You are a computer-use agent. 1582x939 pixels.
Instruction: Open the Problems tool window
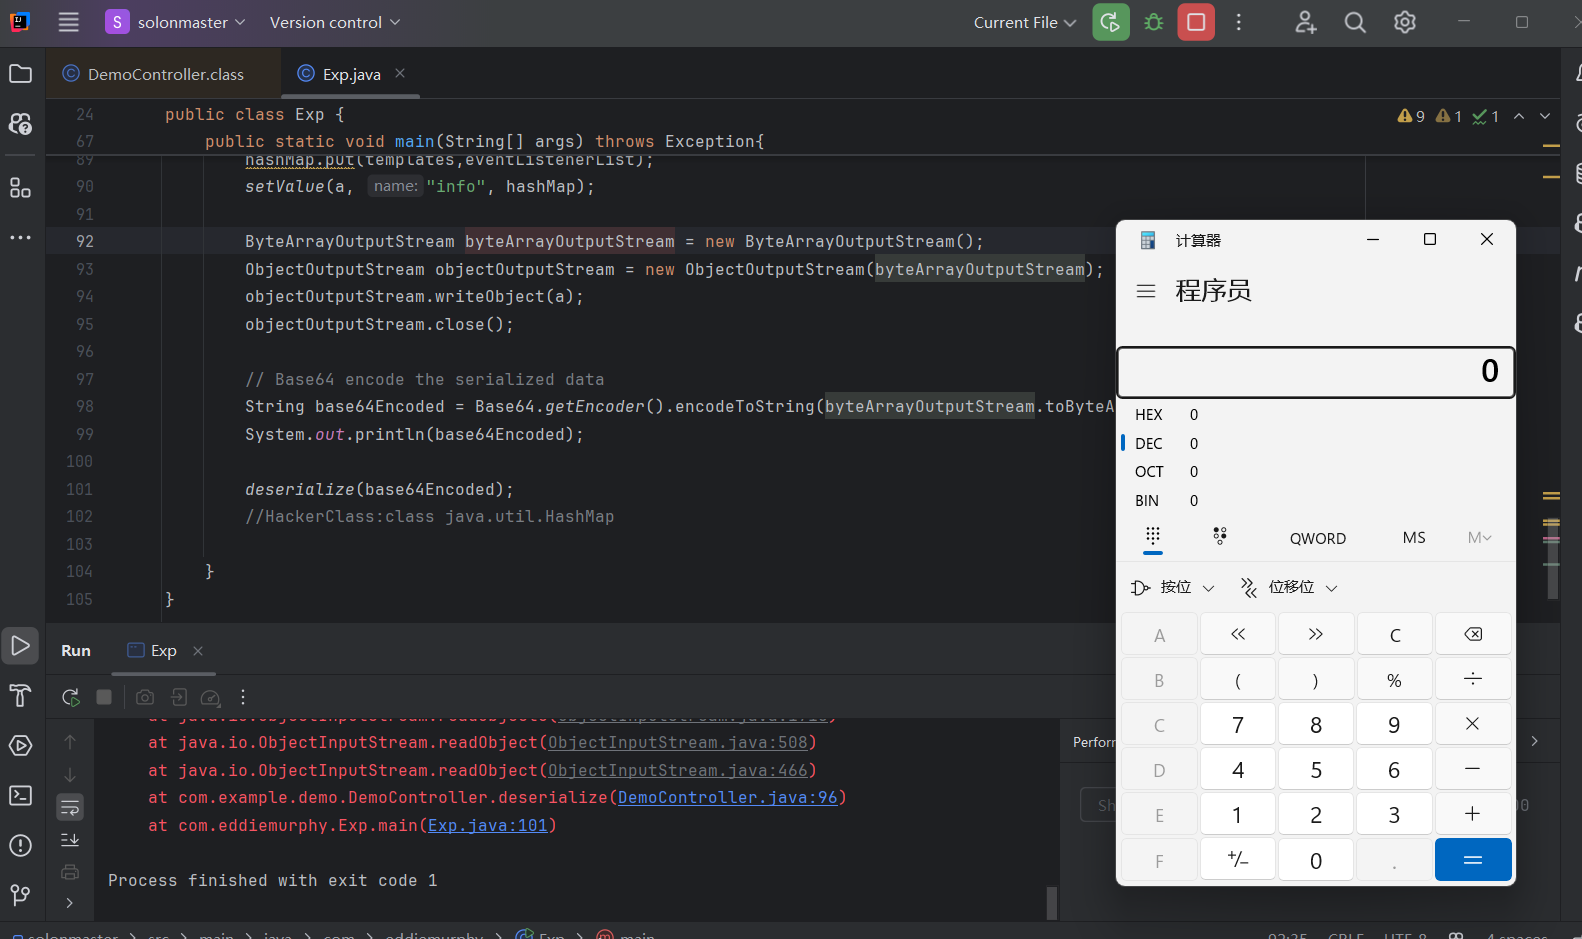click(20, 845)
